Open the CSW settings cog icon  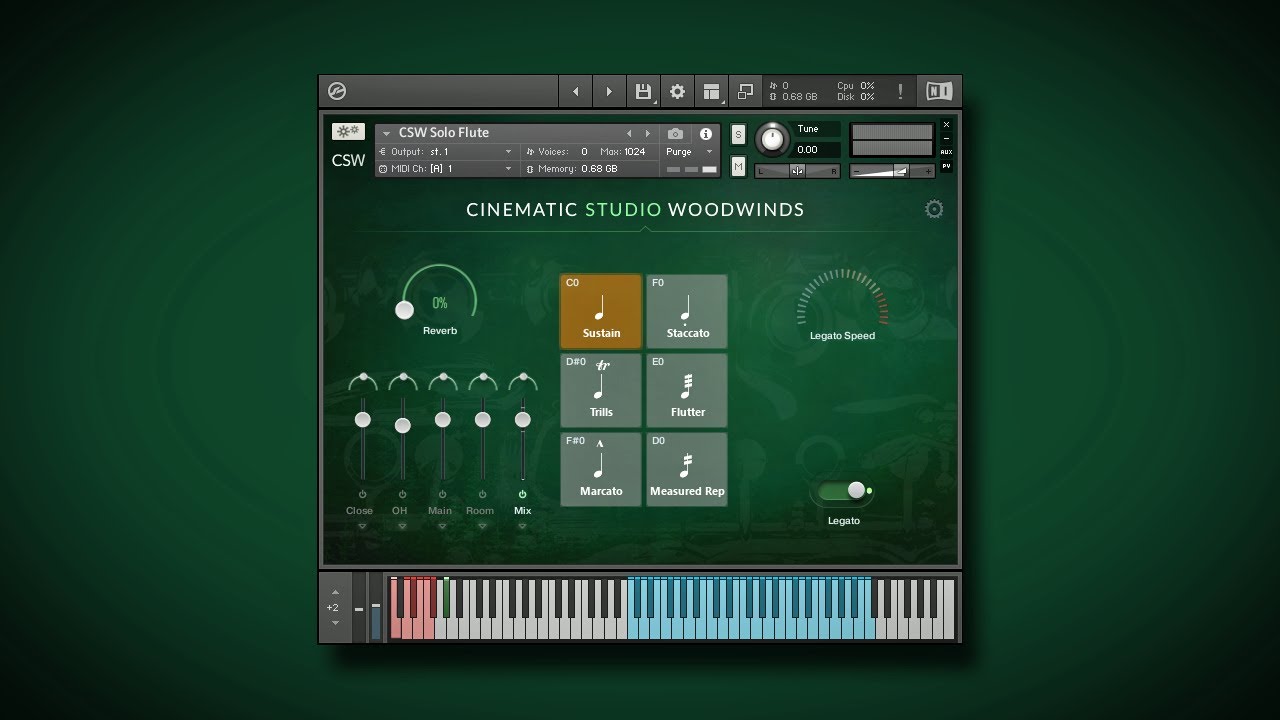point(934,209)
